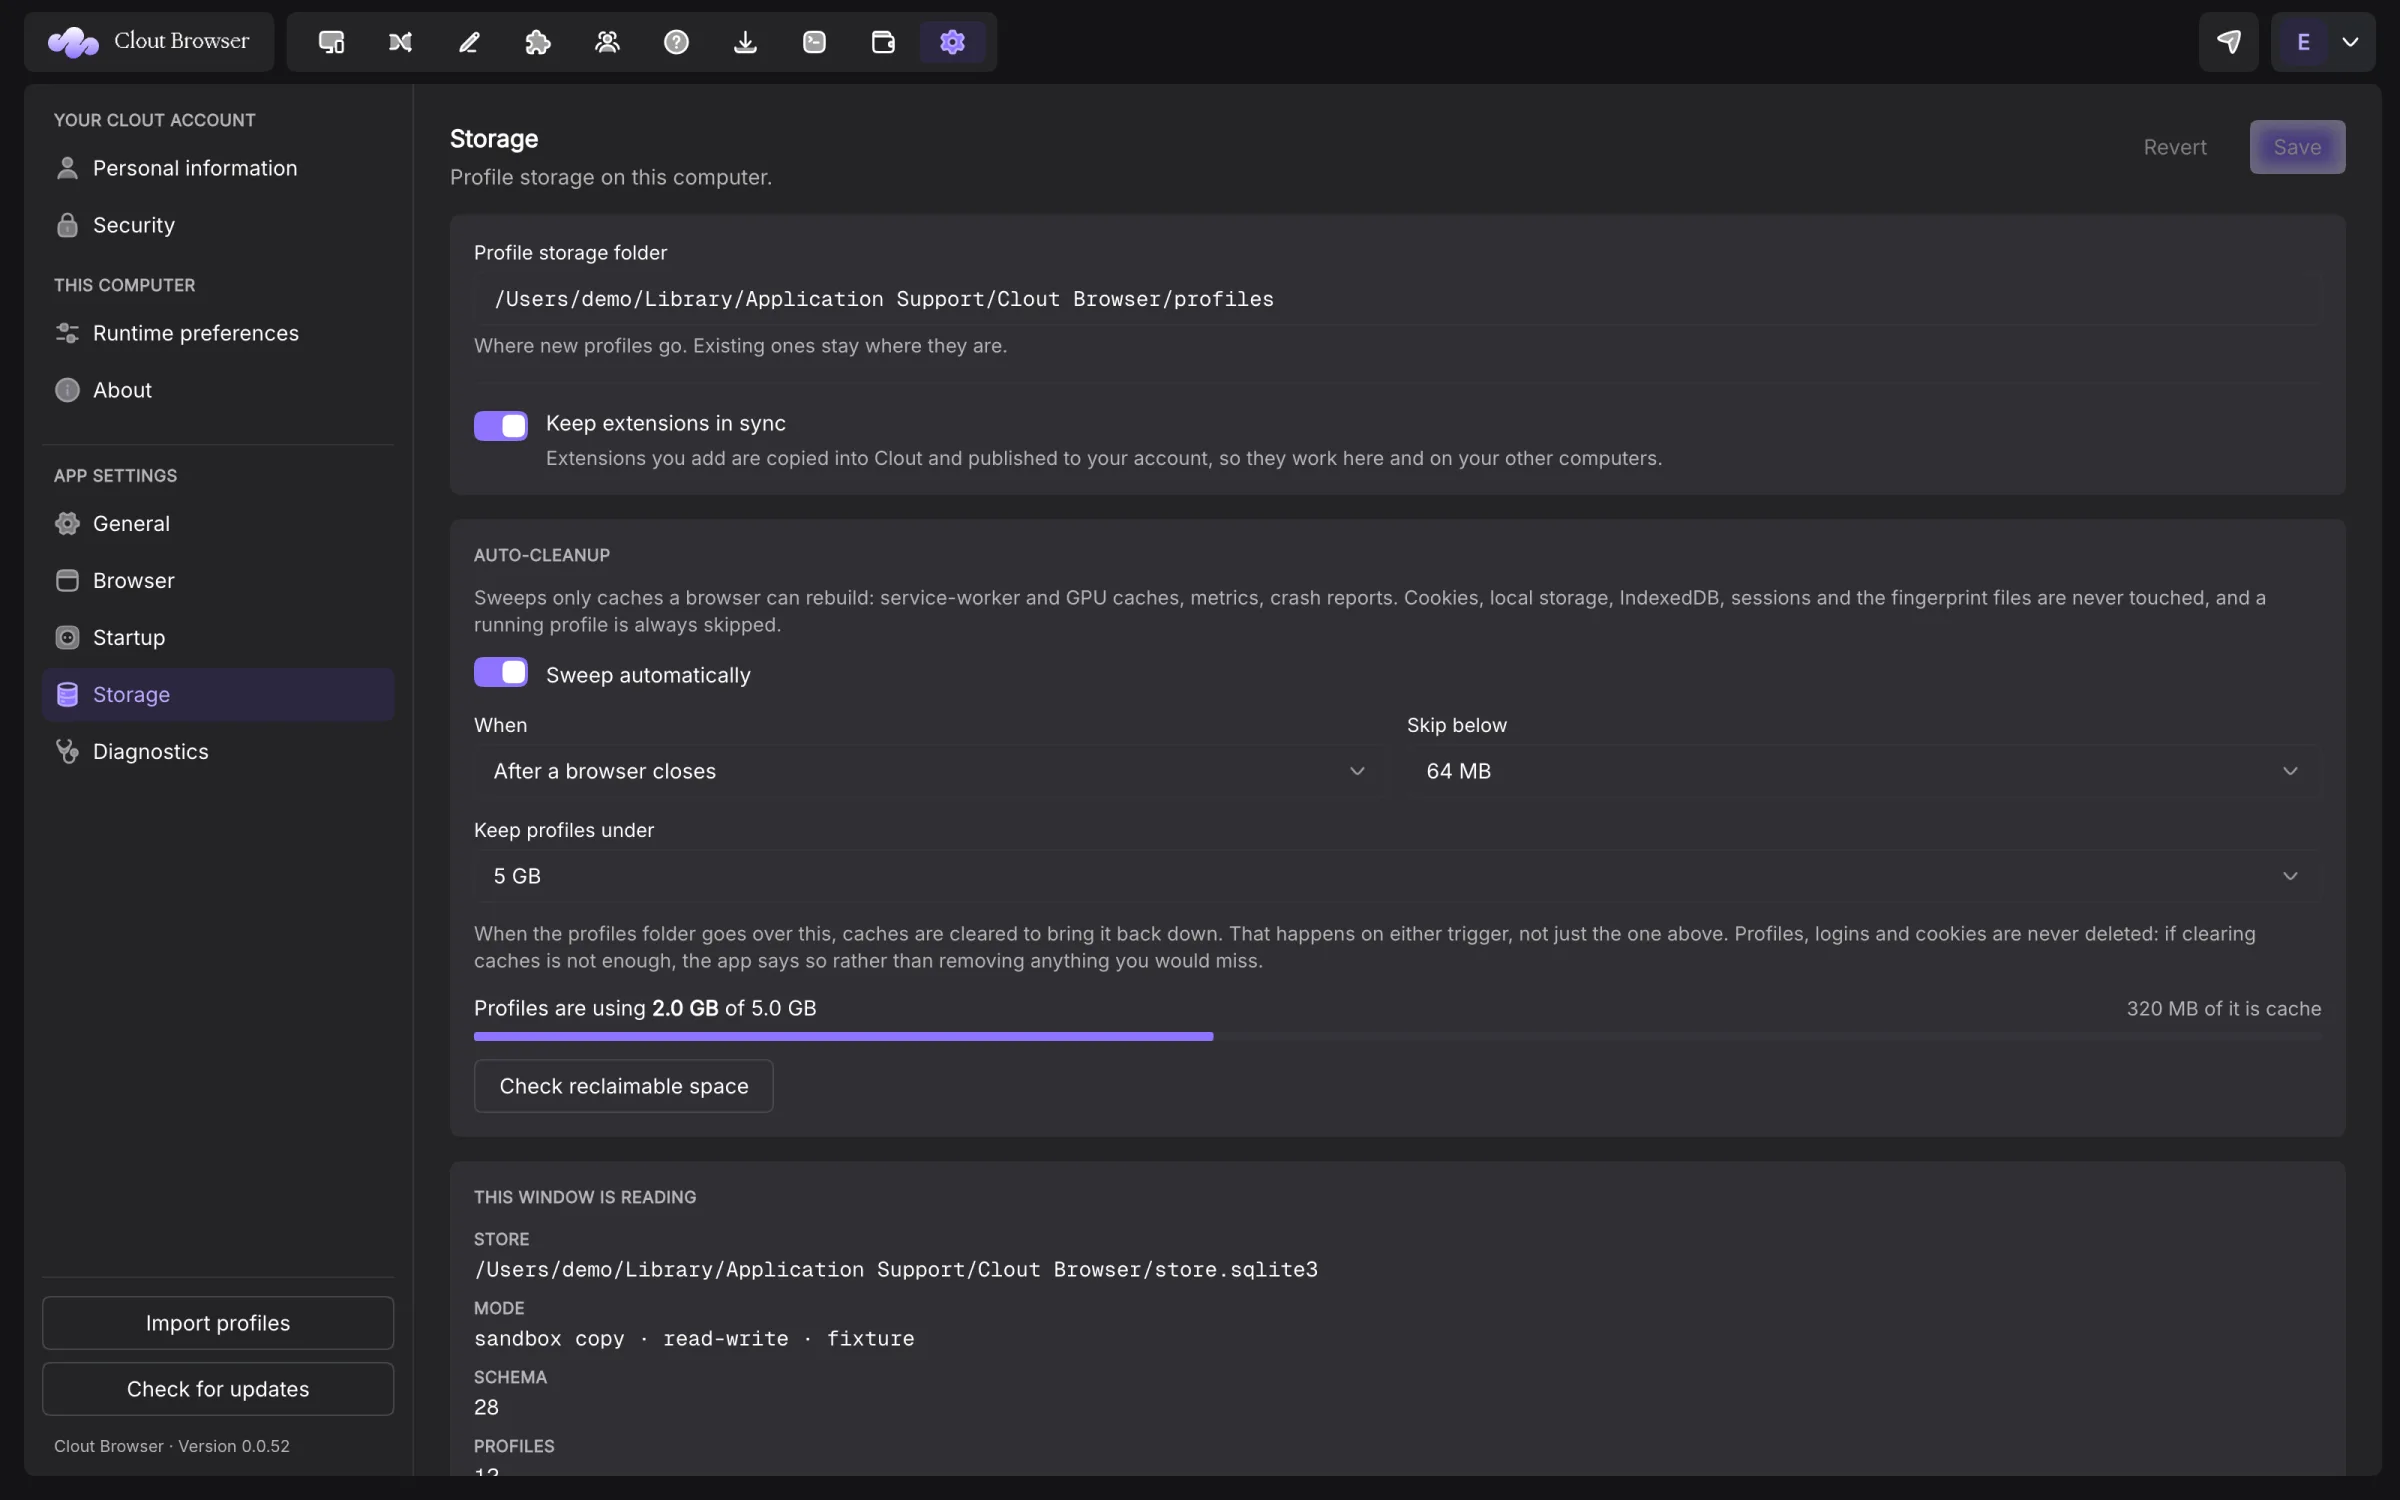
Task: Select the Storage sidebar item
Action: pos(218,695)
